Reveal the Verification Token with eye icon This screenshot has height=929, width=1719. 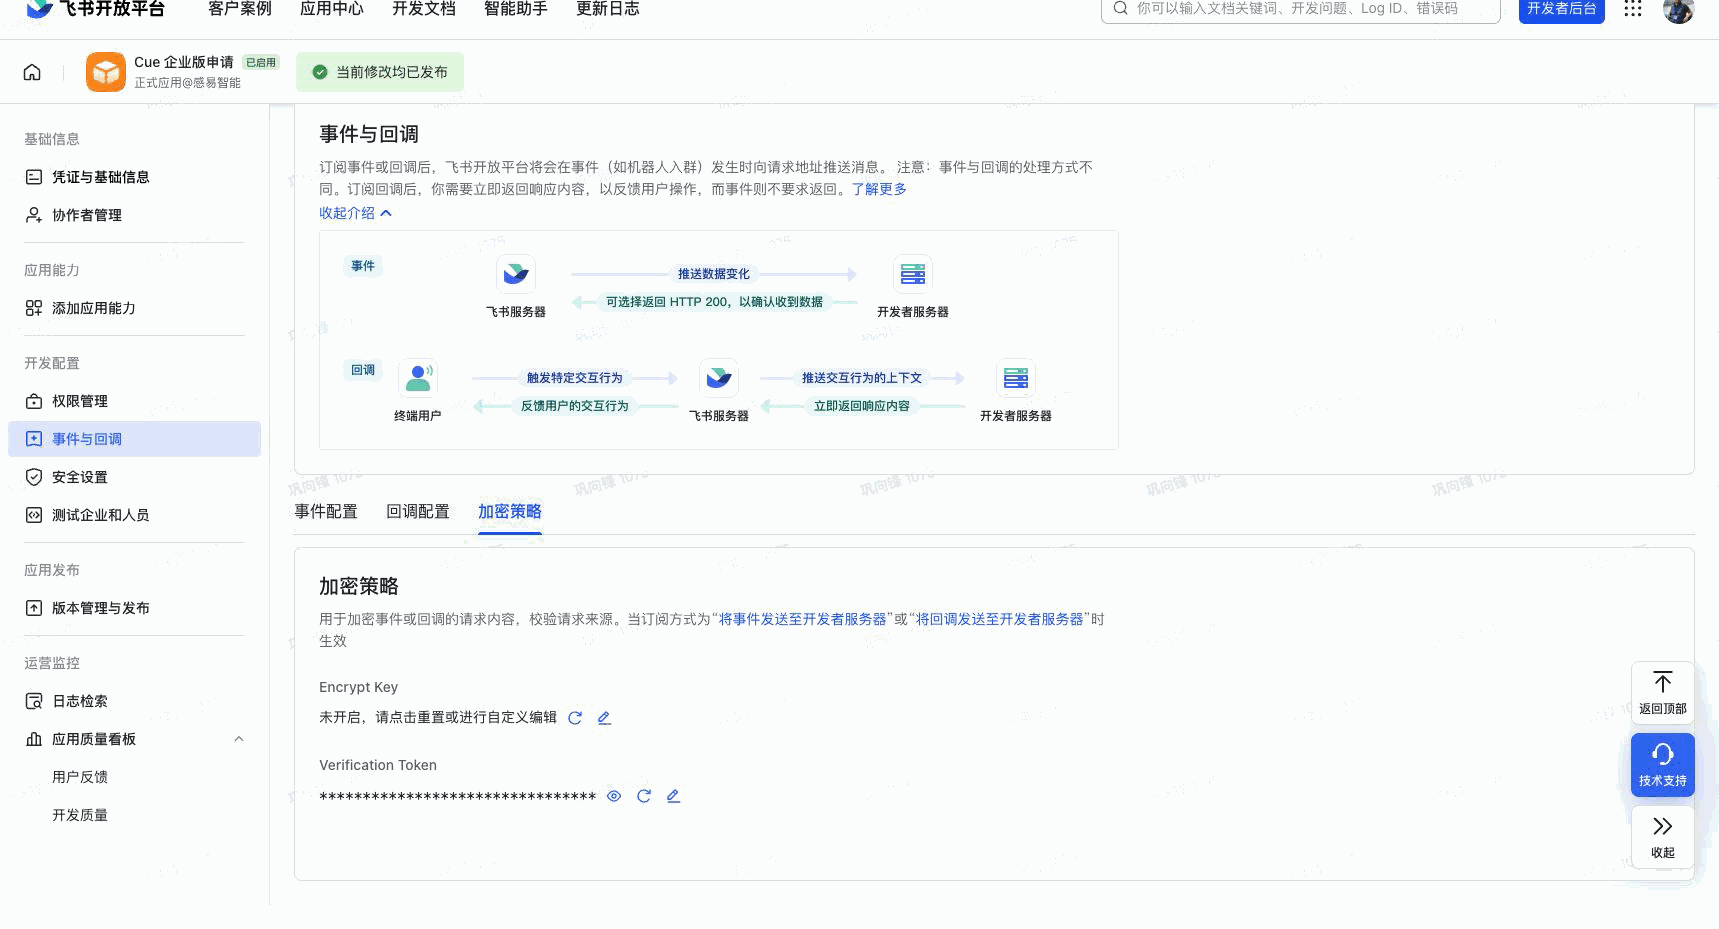[x=614, y=796]
